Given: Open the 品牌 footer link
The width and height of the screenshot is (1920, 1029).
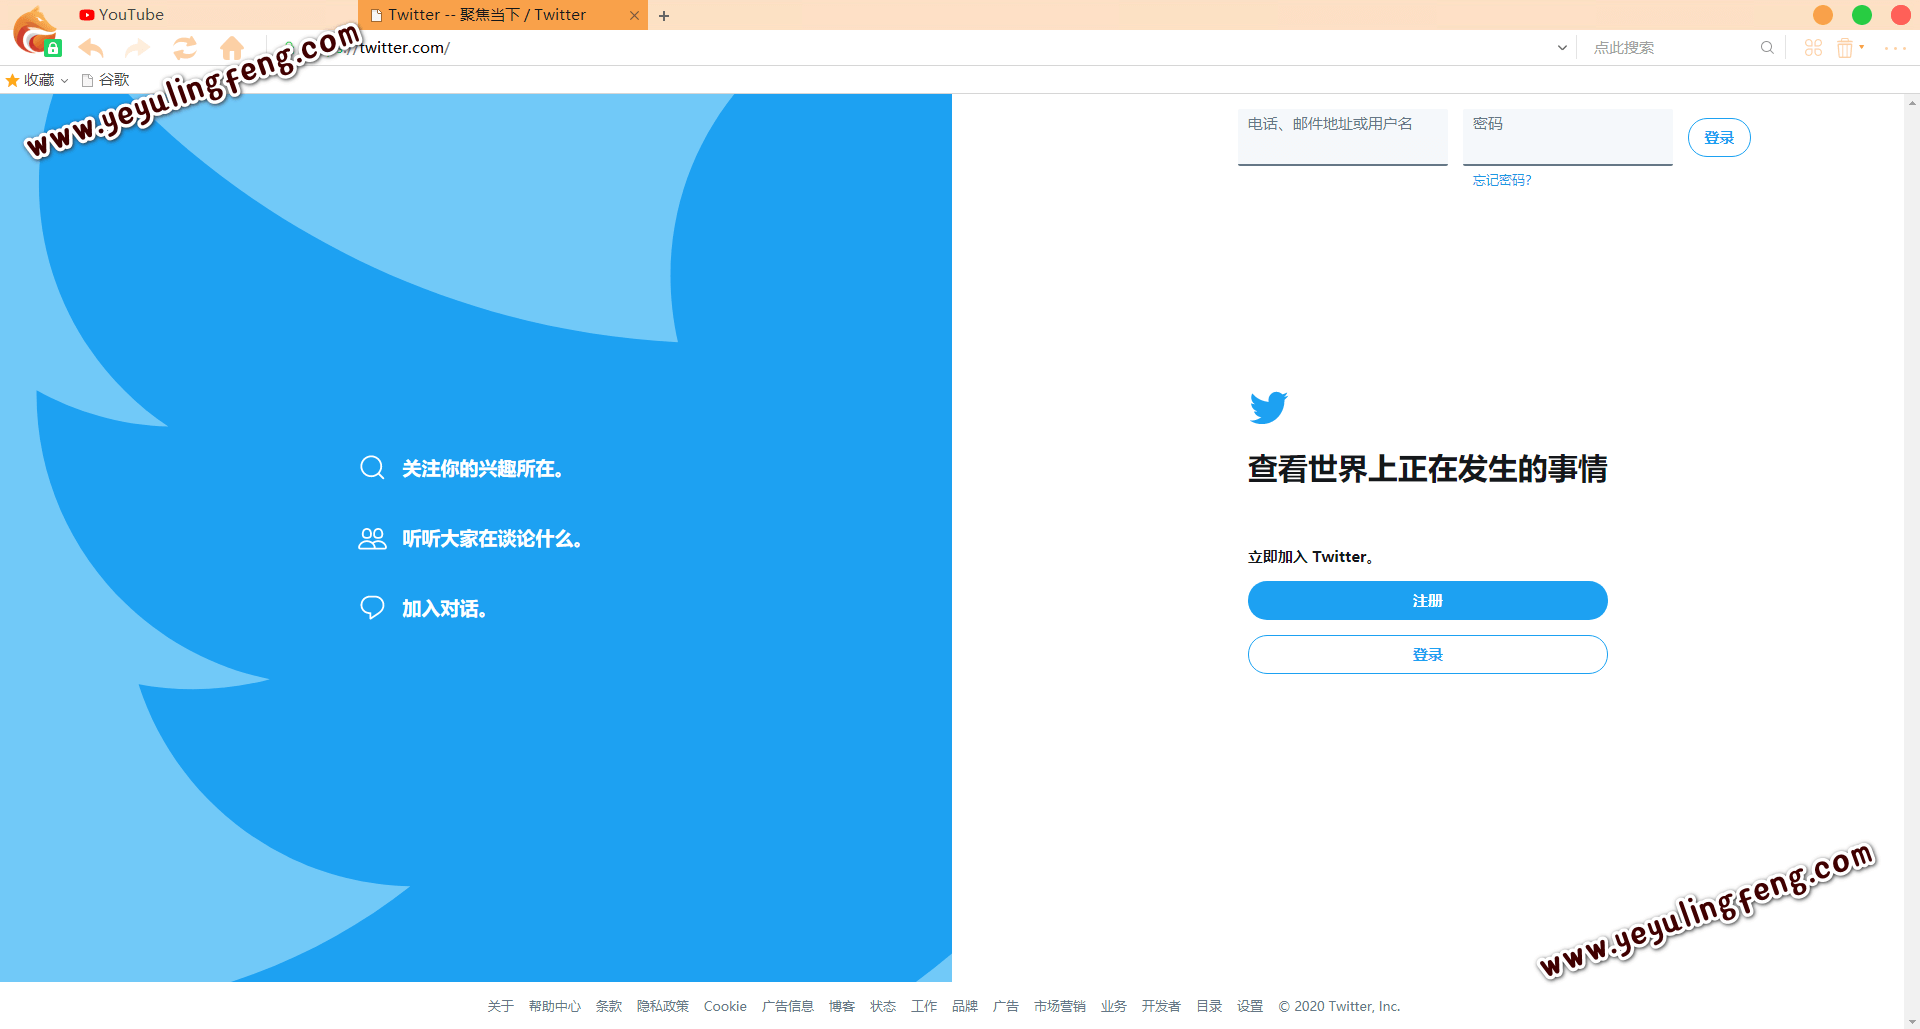Looking at the screenshot, I should tap(965, 1006).
